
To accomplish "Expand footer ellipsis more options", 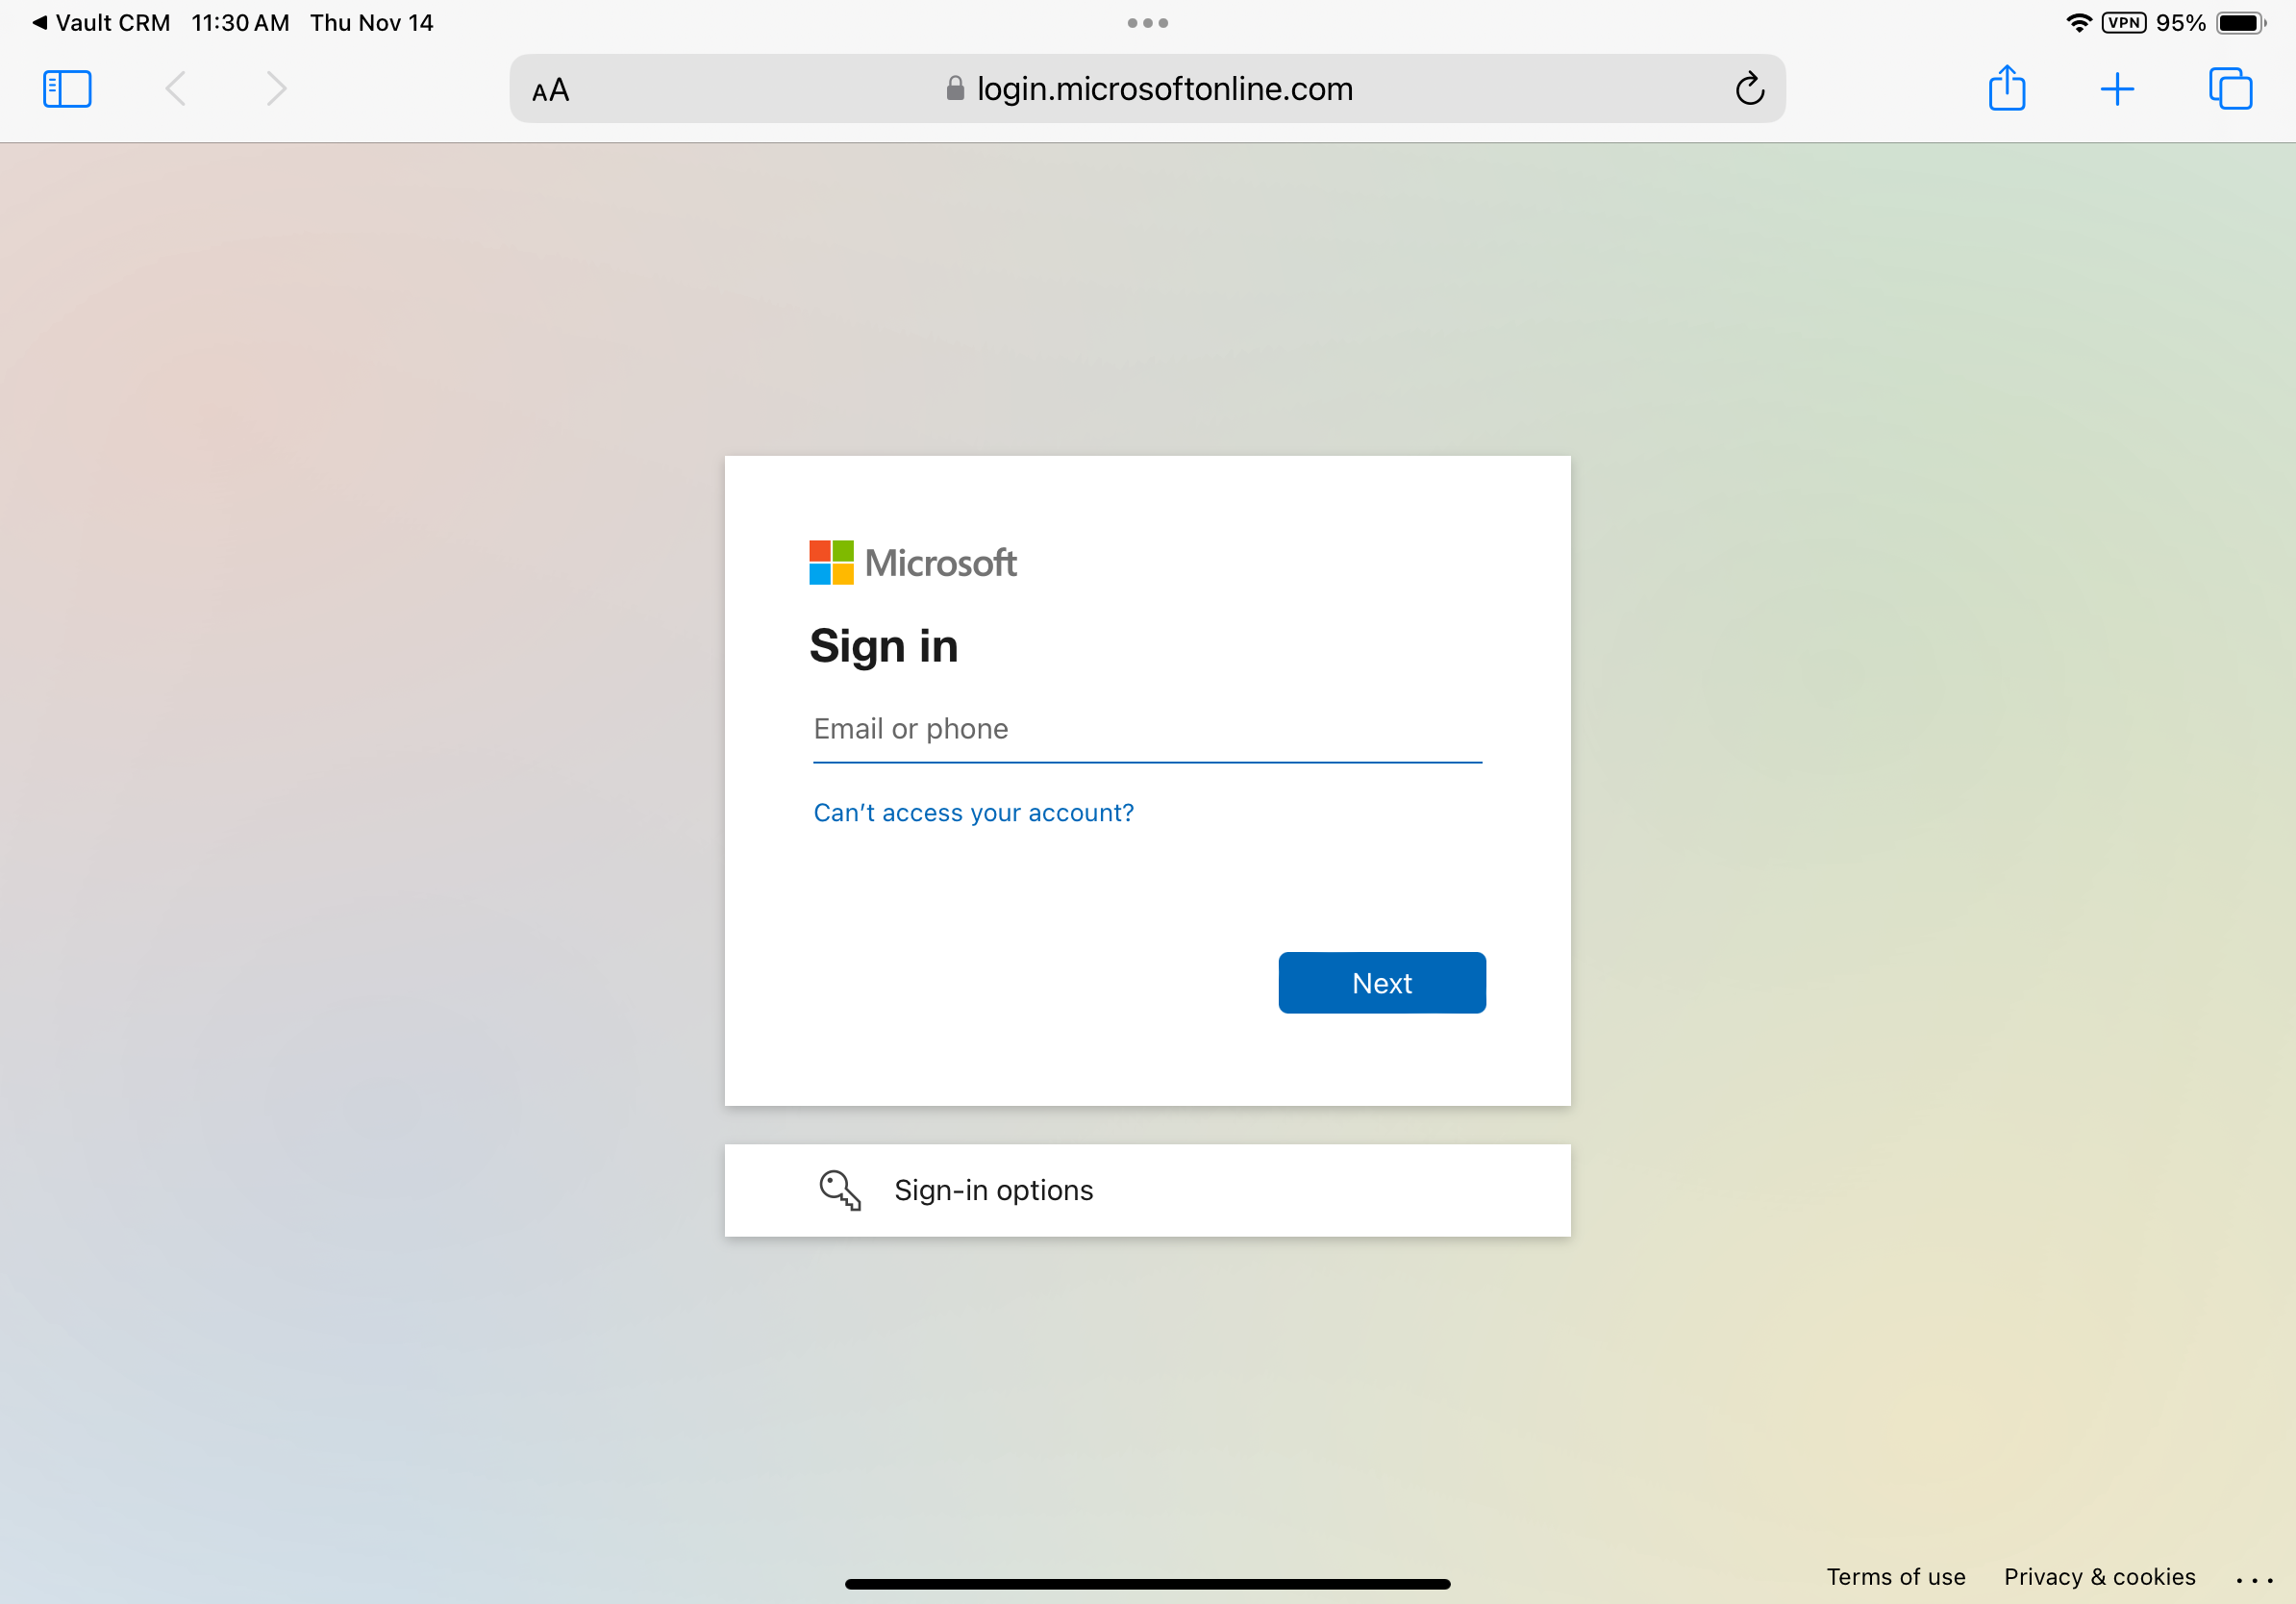I will click(x=2254, y=1580).
